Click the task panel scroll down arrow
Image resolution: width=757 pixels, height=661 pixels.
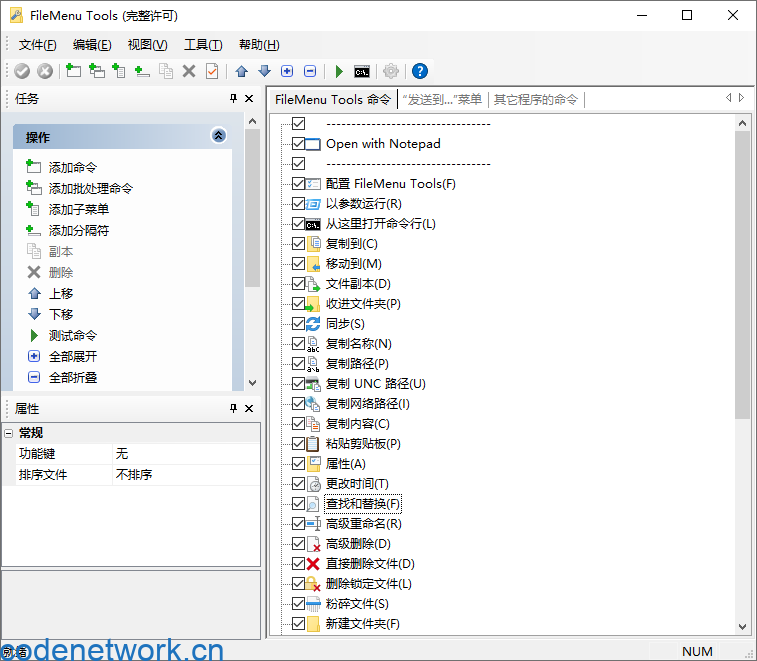[252, 382]
